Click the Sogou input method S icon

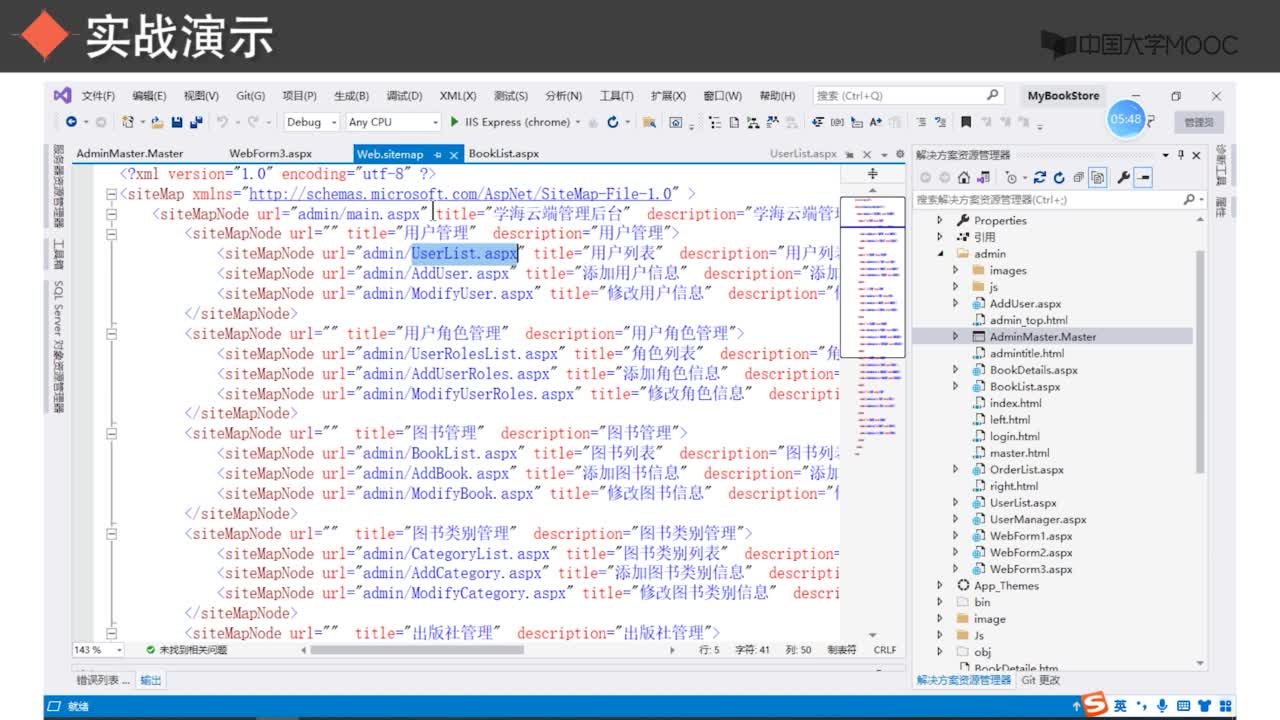point(1095,705)
